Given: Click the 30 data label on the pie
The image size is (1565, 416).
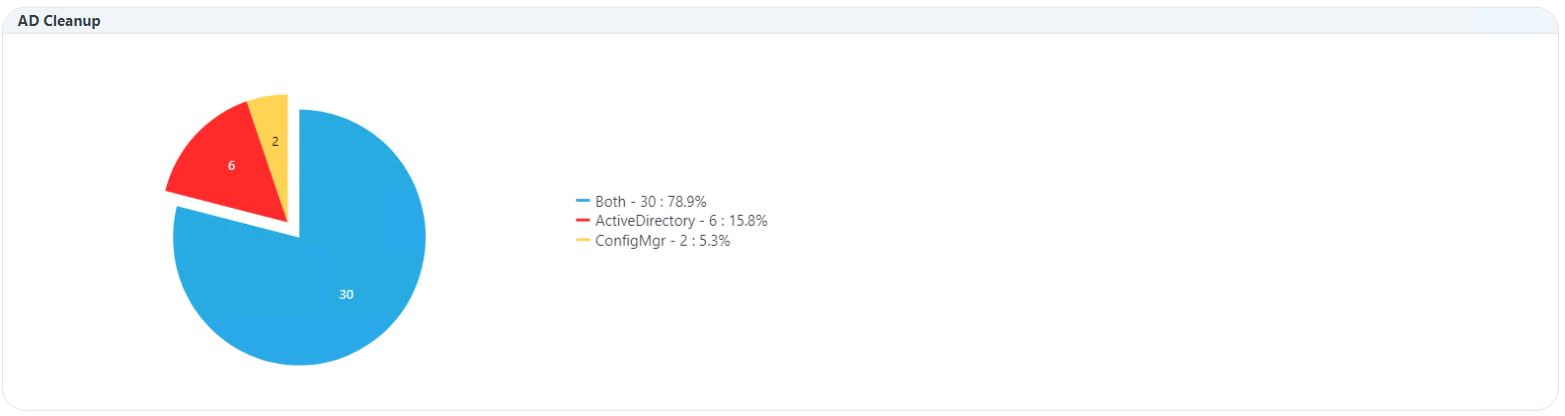Looking at the screenshot, I should [x=346, y=294].
